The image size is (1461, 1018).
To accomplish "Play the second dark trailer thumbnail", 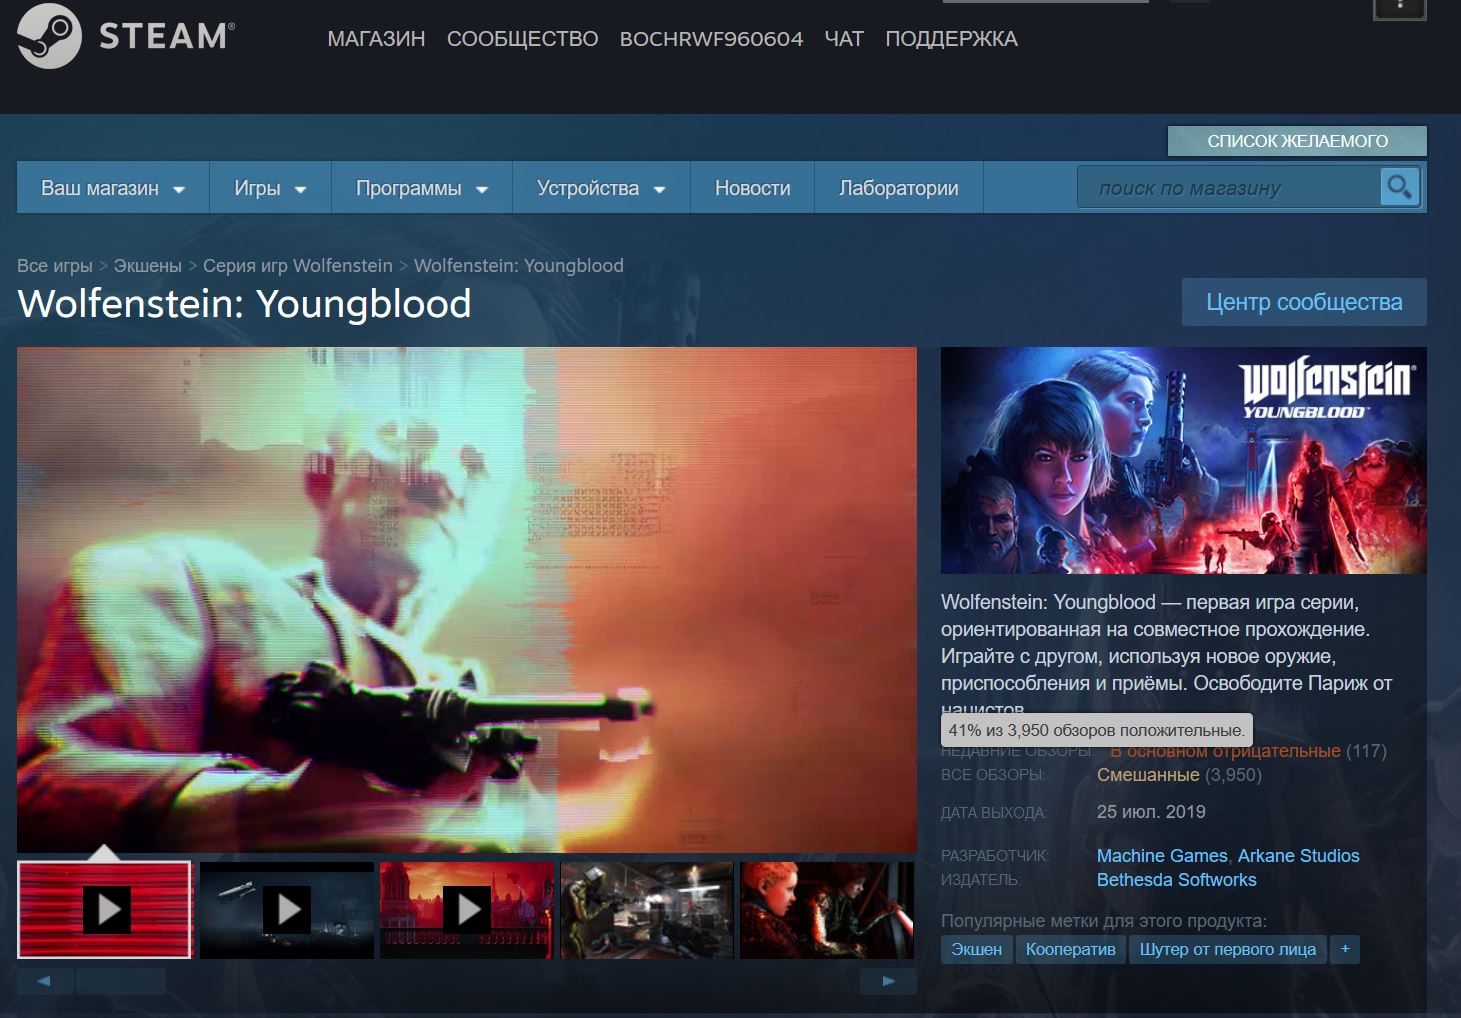I will pyautogui.click(x=287, y=910).
